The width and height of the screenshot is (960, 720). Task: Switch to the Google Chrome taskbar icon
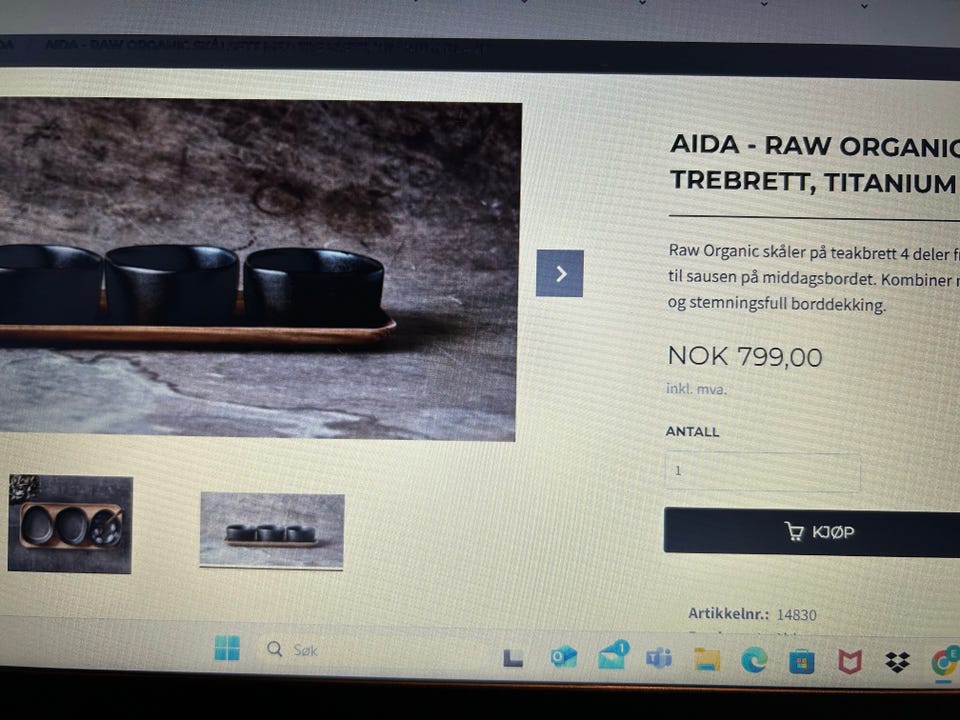pyautogui.click(x=945, y=662)
